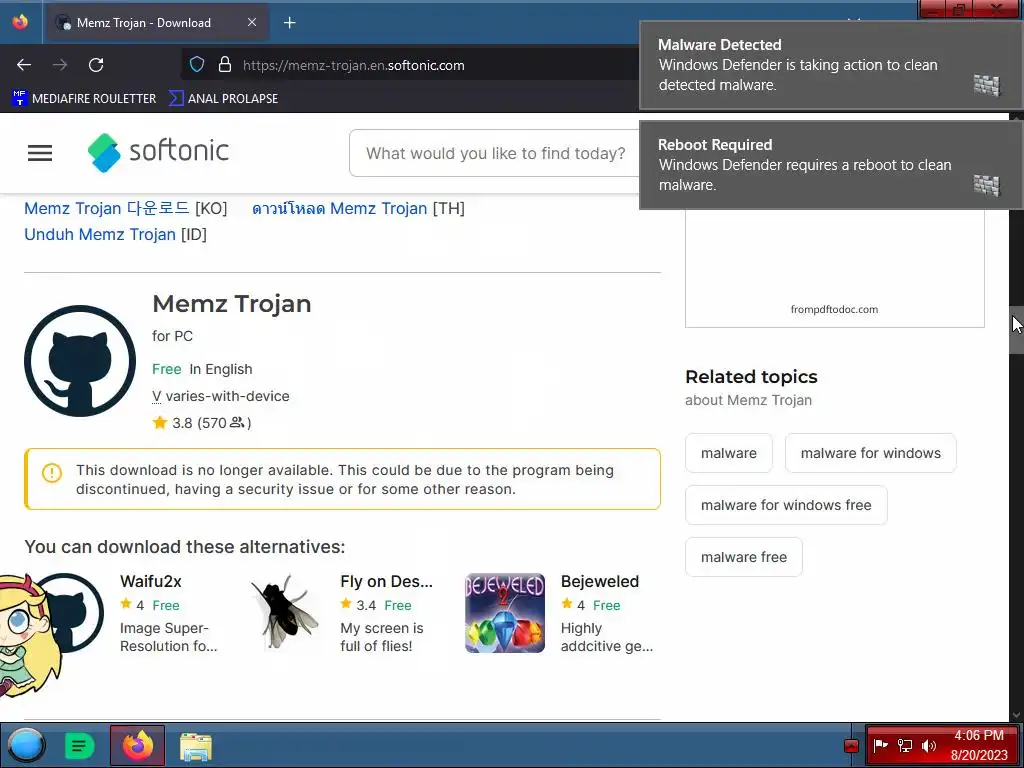Viewport: 1024px width, 768px height.
Task: Open tracking protection shield icon
Action: pos(197,65)
